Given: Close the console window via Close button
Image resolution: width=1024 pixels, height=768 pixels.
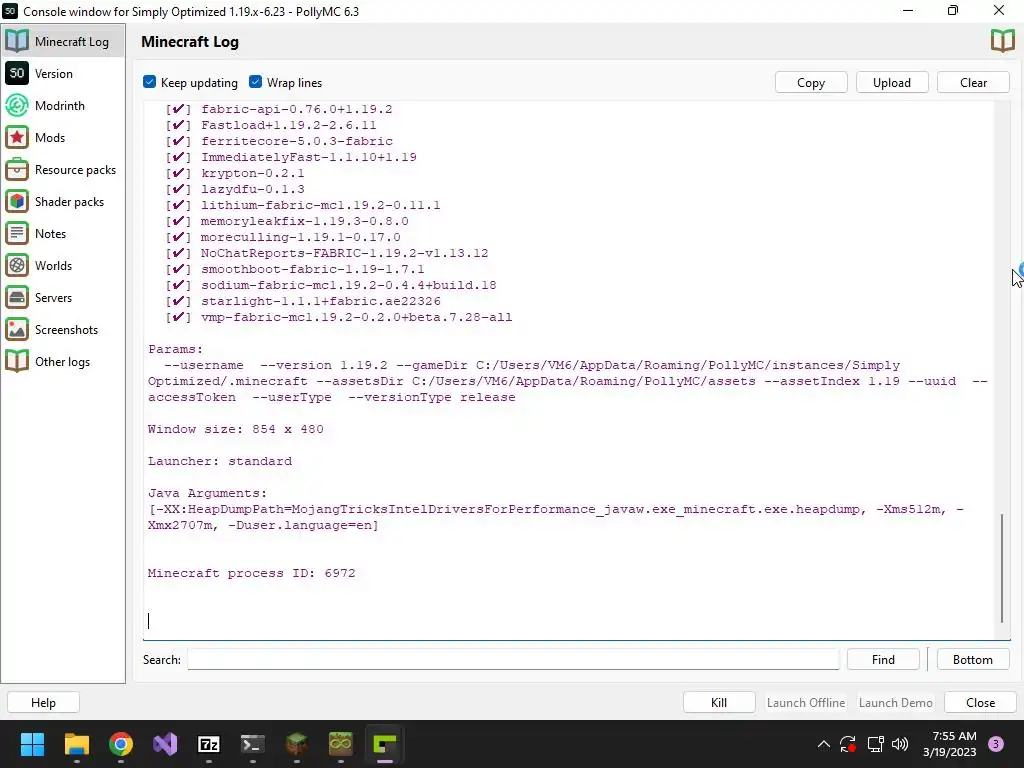Looking at the screenshot, I should 980,703.
